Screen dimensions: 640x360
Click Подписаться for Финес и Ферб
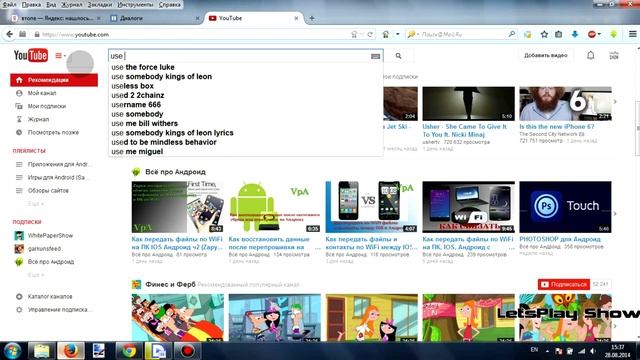(x=564, y=284)
